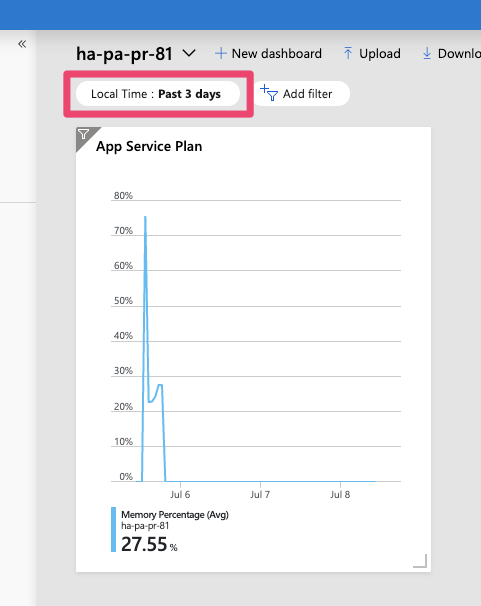The image size is (481, 606).
Task: Click the ha-pa-pr-81 dashboard title
Action: point(124,53)
